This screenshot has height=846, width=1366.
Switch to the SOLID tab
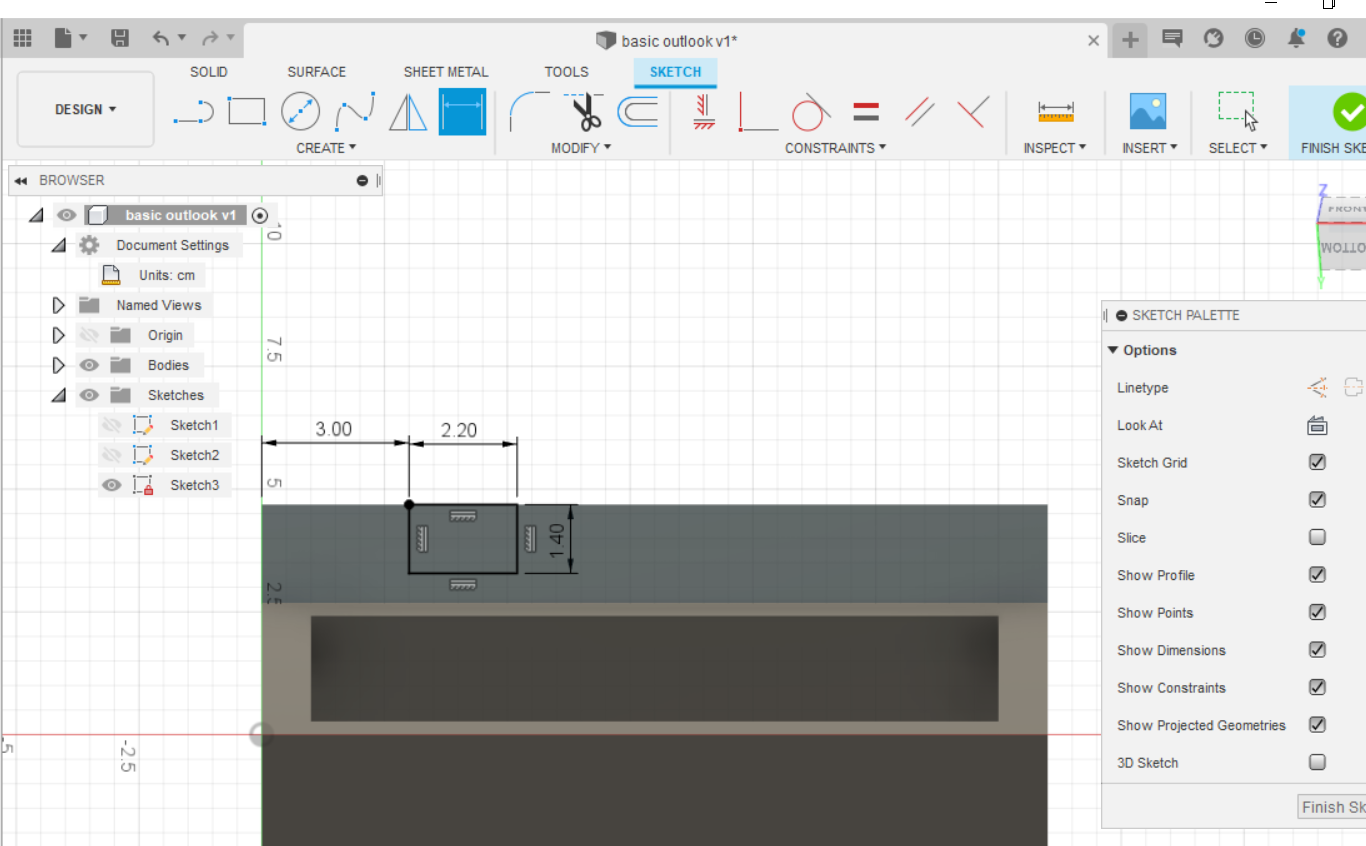(209, 71)
